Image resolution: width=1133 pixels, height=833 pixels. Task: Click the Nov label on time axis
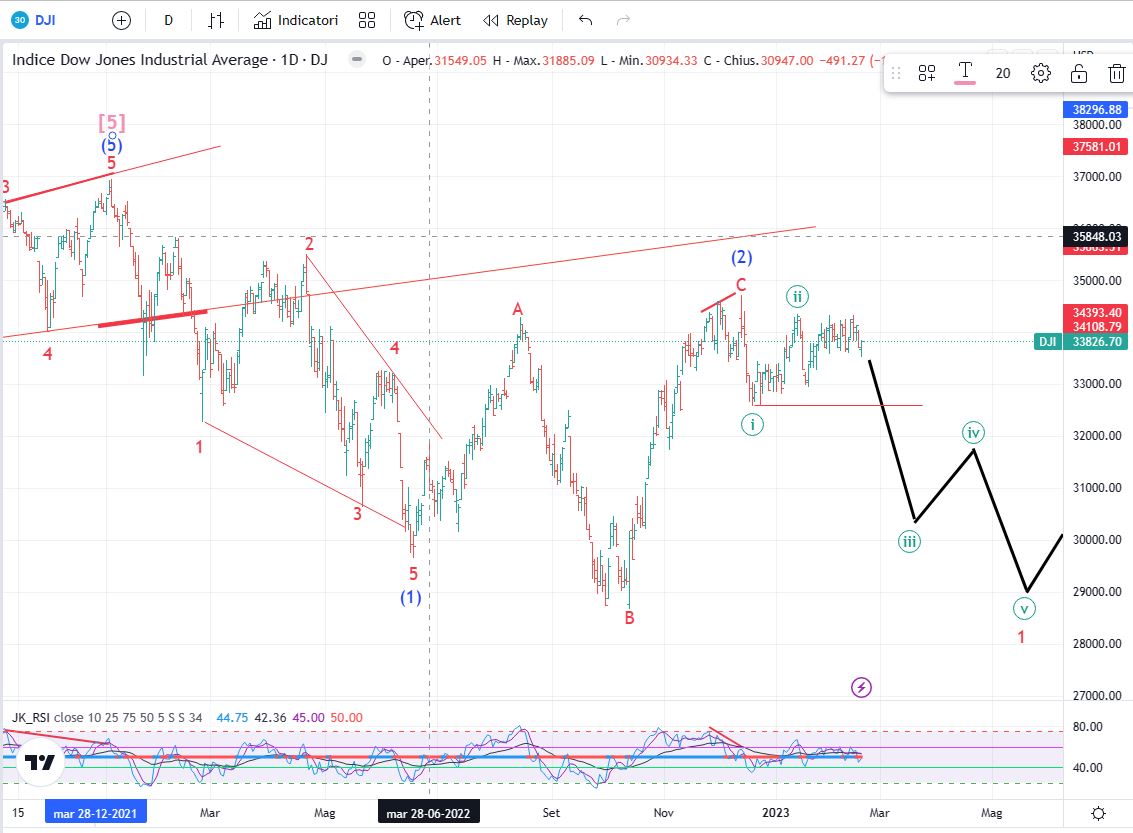coord(663,813)
